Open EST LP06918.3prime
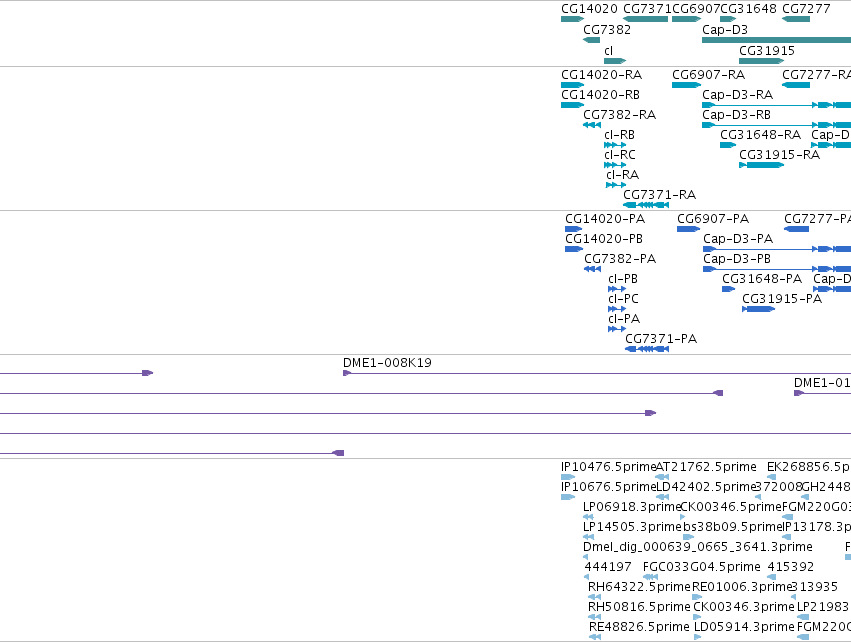851x642 pixels. point(588,518)
